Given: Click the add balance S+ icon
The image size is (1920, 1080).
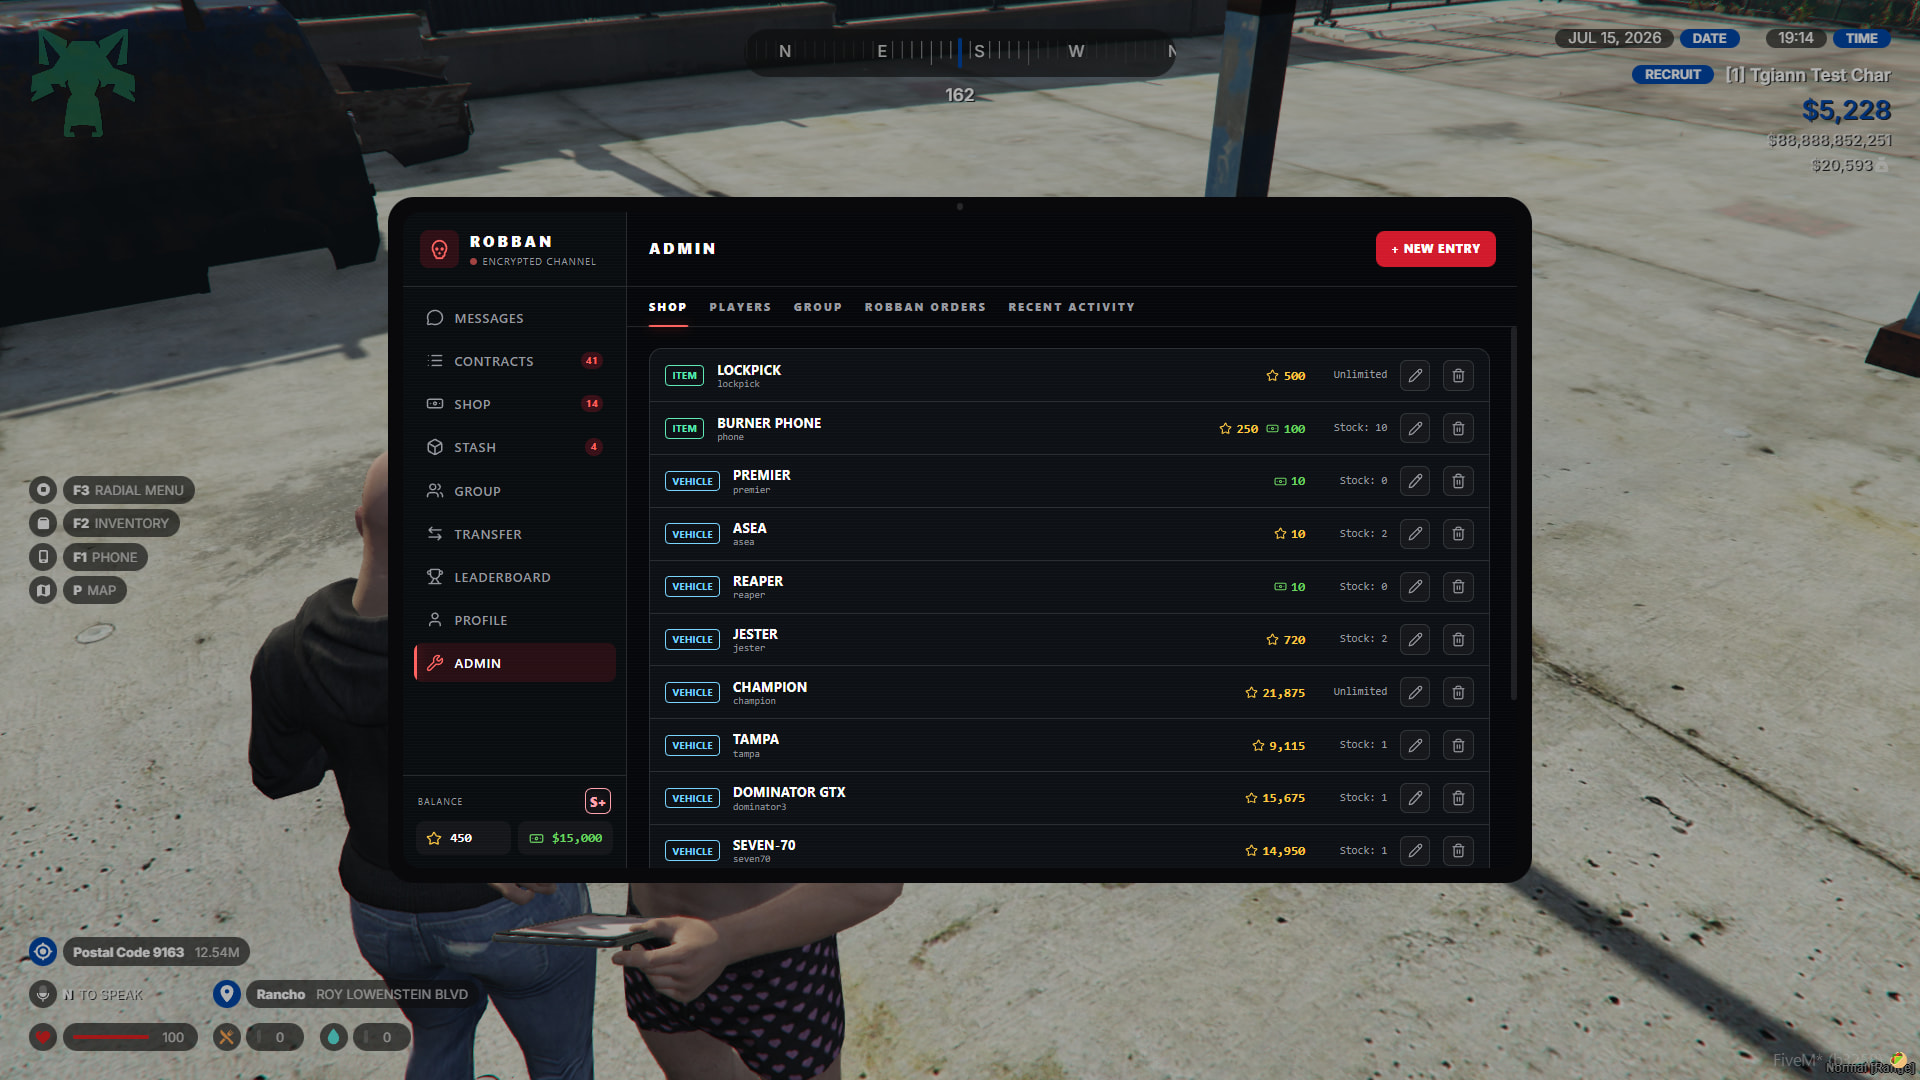Looking at the screenshot, I should click(598, 802).
